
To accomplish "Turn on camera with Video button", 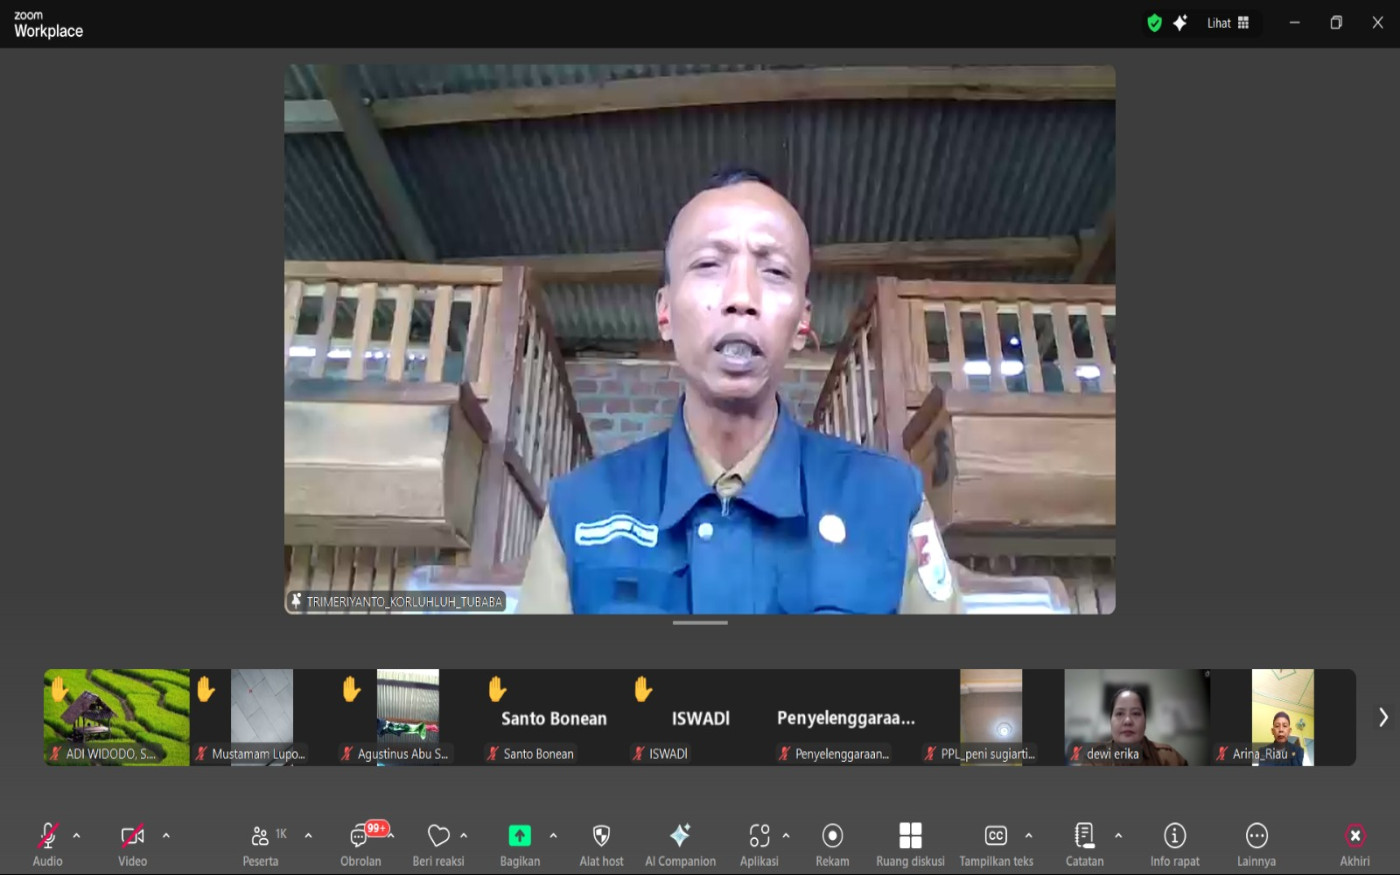I will [x=132, y=843].
